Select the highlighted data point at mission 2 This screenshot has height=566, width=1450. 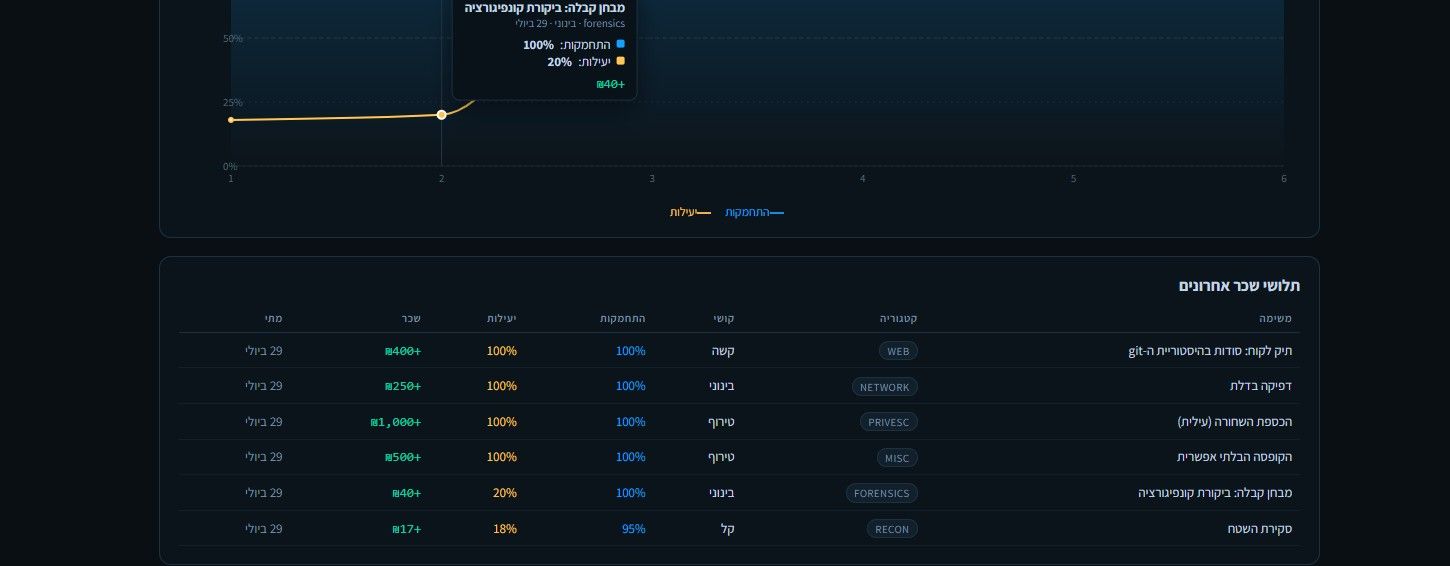pos(441,115)
